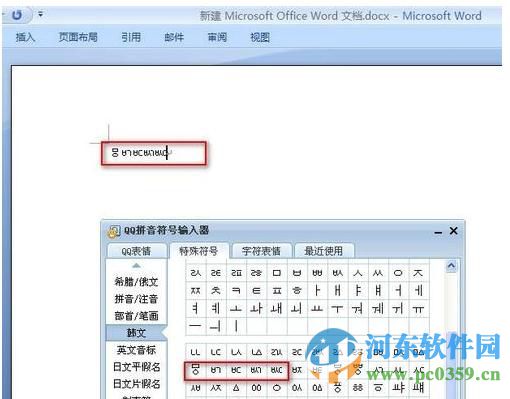Select the 韩文 category

pos(136,333)
